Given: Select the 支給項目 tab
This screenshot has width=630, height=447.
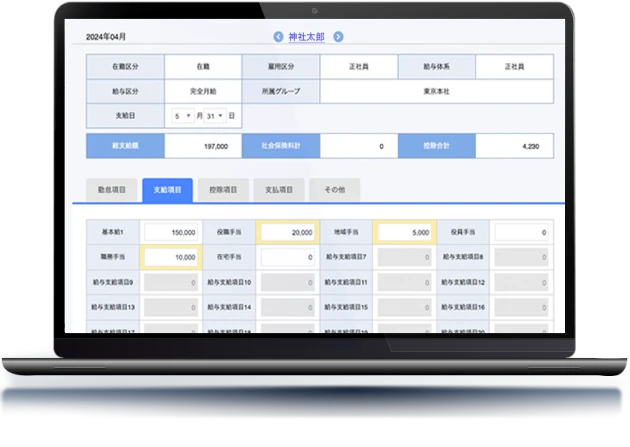Looking at the screenshot, I should coord(168,189).
